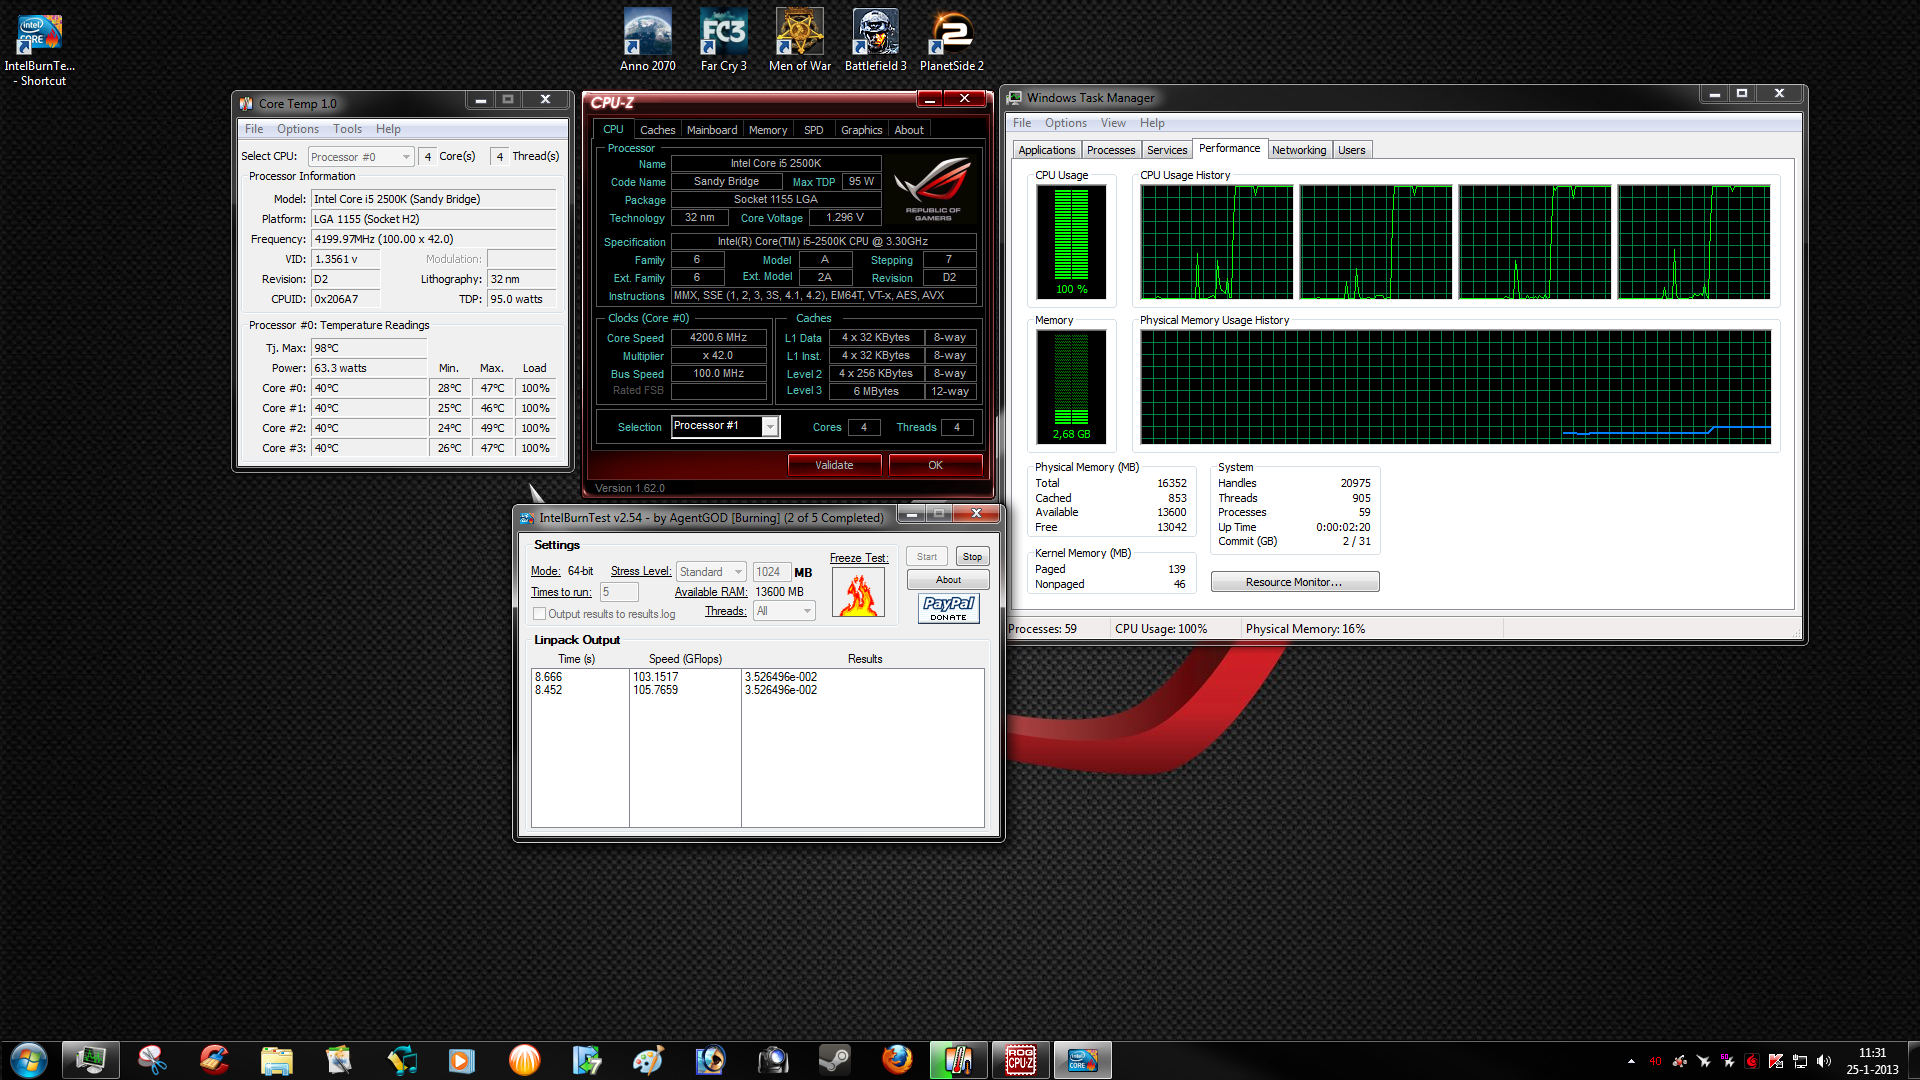The image size is (1920, 1080).
Task: Open Windows Explorer from taskbar
Action: pyautogui.click(x=276, y=1060)
